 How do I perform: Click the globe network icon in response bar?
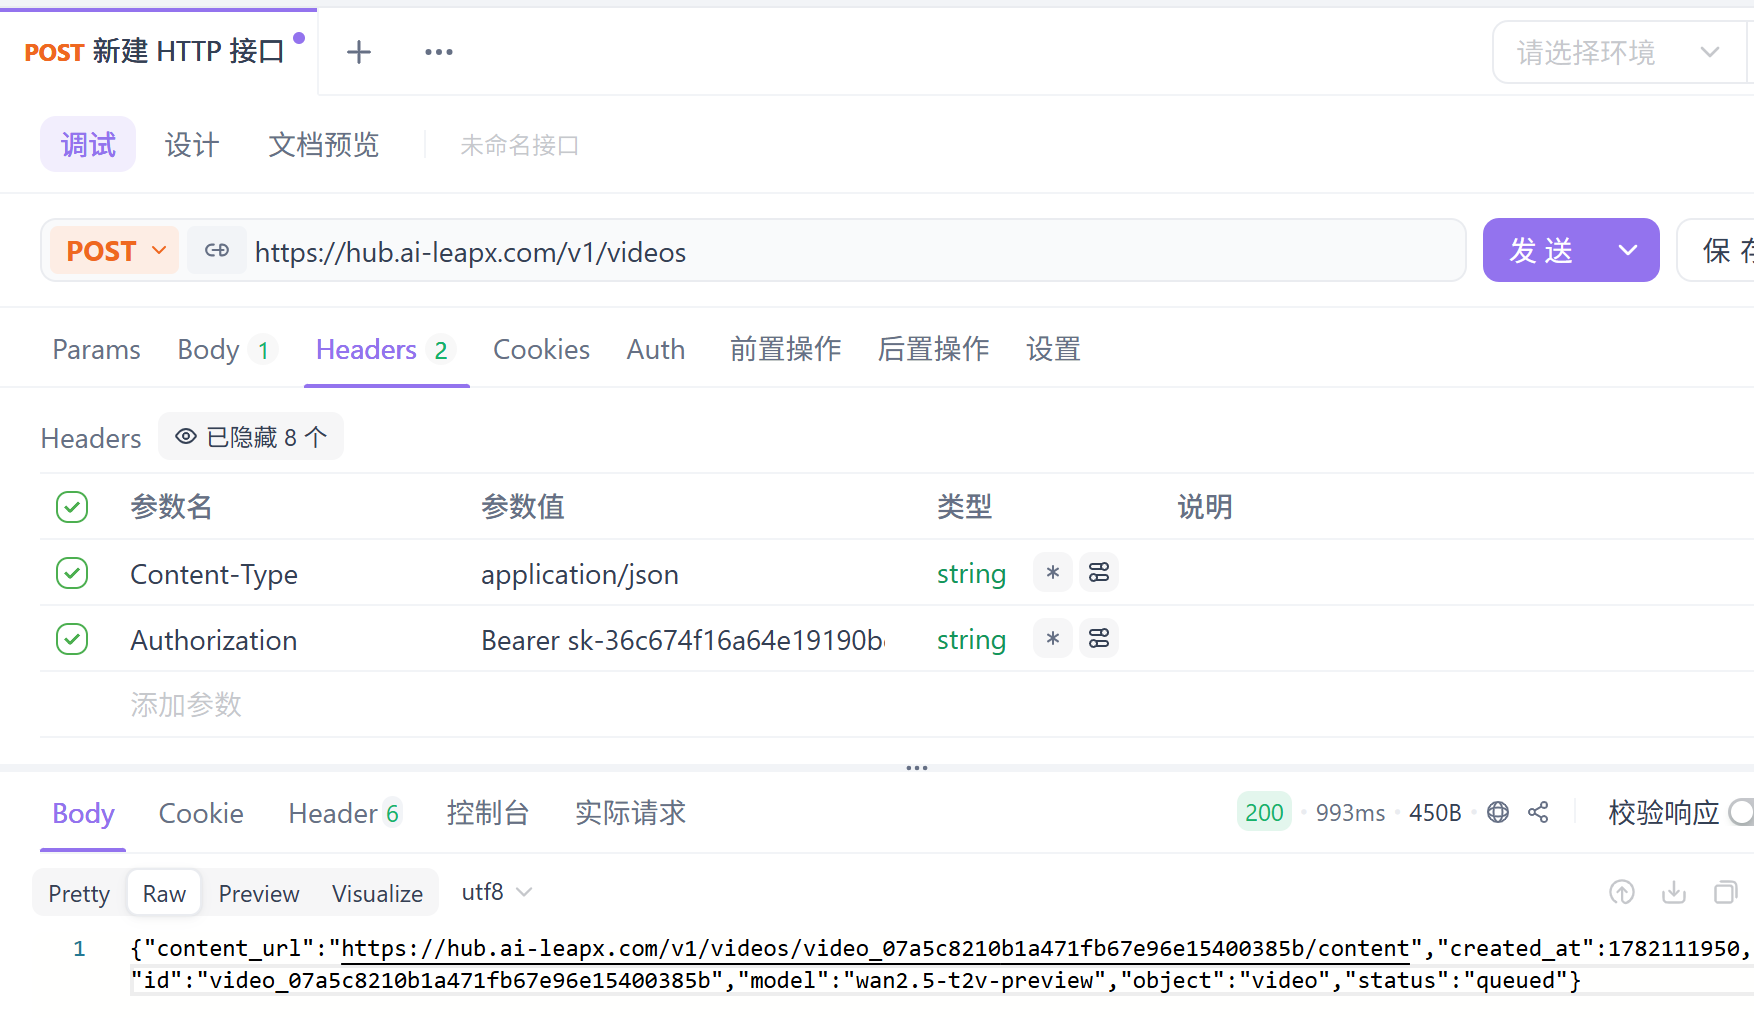point(1498,812)
